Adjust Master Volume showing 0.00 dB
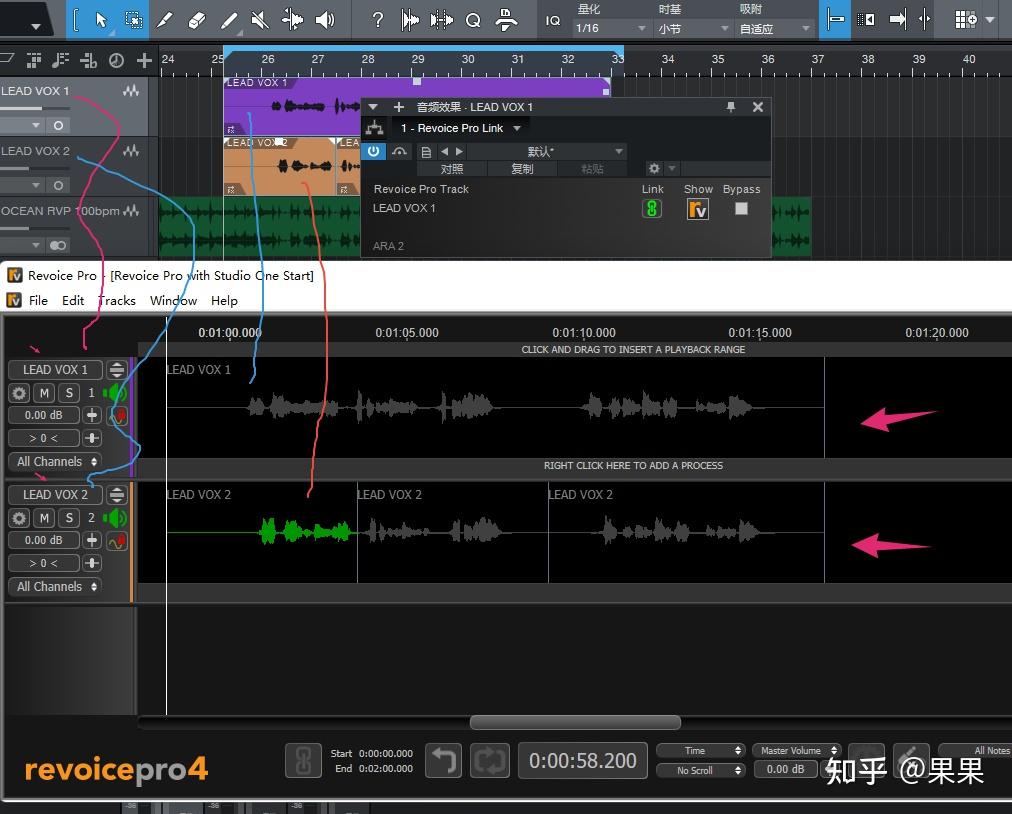Image resolution: width=1012 pixels, height=814 pixels. point(785,769)
